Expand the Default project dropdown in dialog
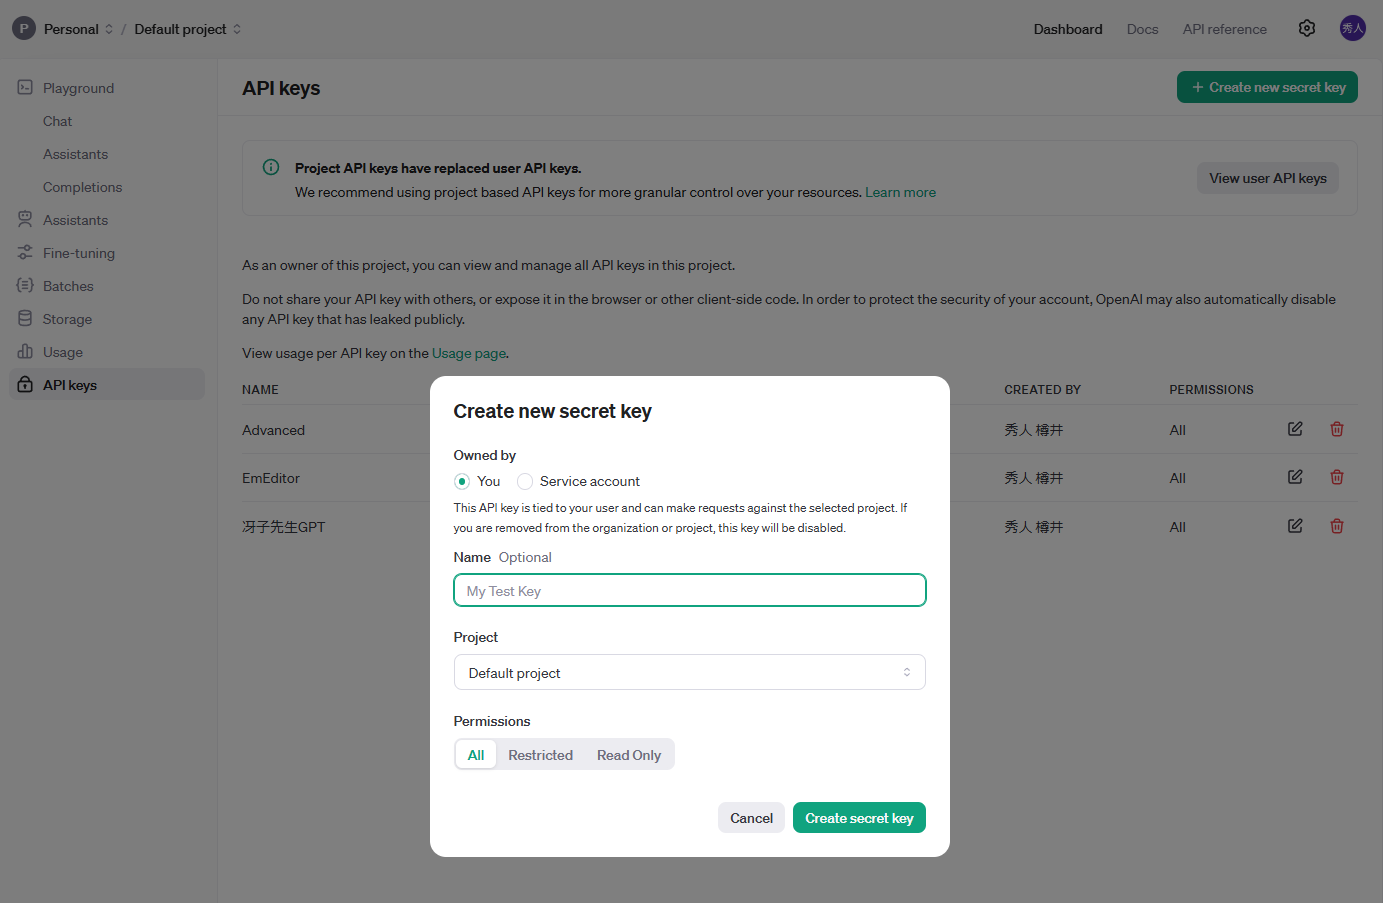 click(690, 672)
